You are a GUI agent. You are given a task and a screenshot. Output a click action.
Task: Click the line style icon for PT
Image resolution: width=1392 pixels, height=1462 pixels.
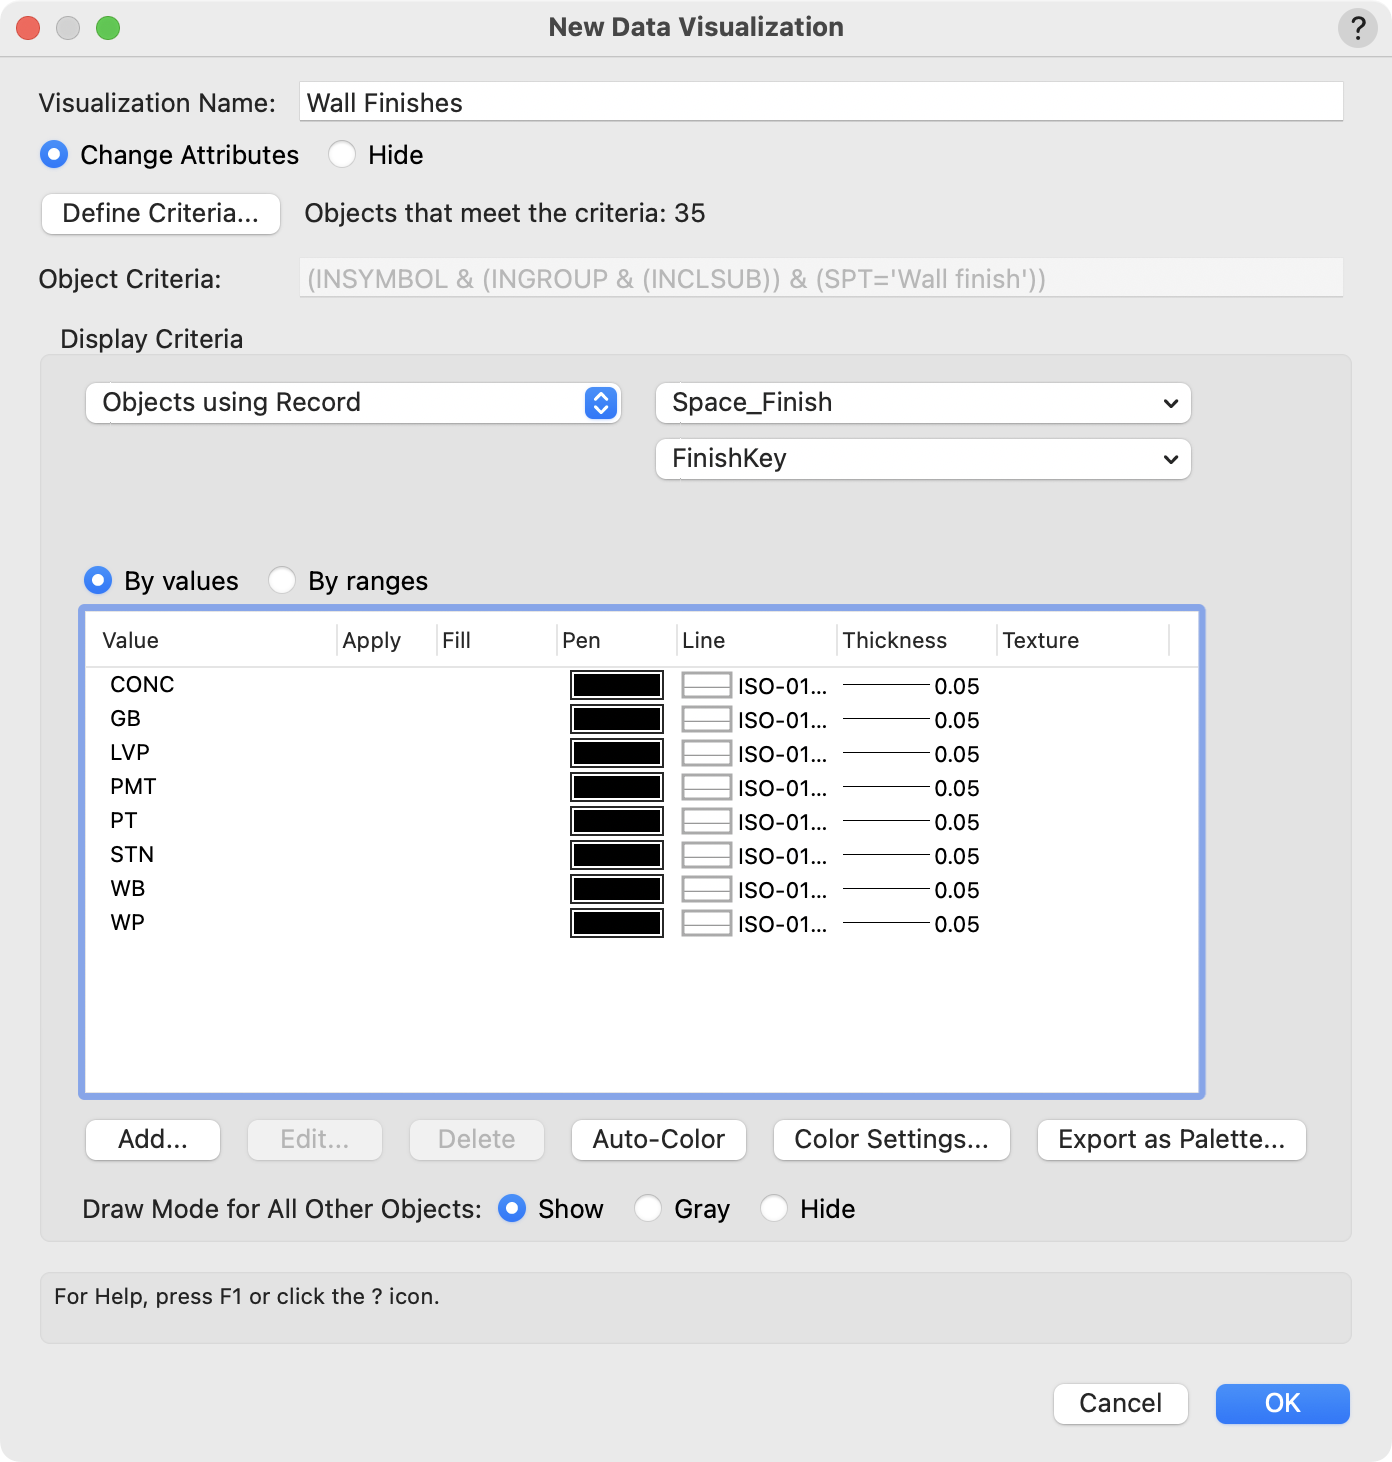[706, 821]
